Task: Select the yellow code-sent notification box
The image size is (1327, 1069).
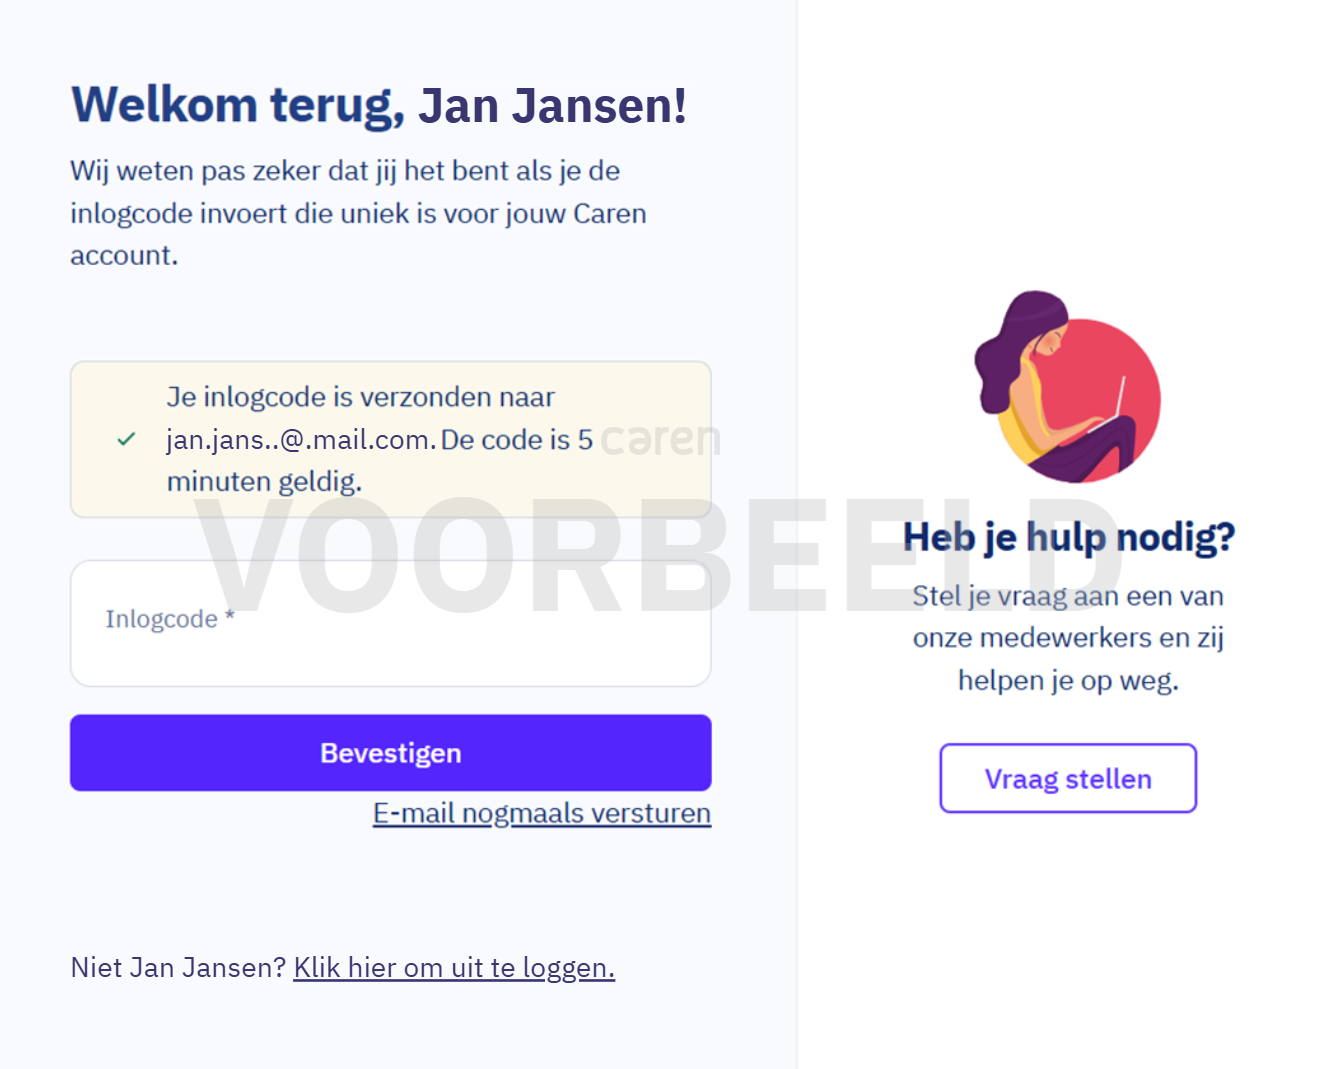Action: (390, 439)
